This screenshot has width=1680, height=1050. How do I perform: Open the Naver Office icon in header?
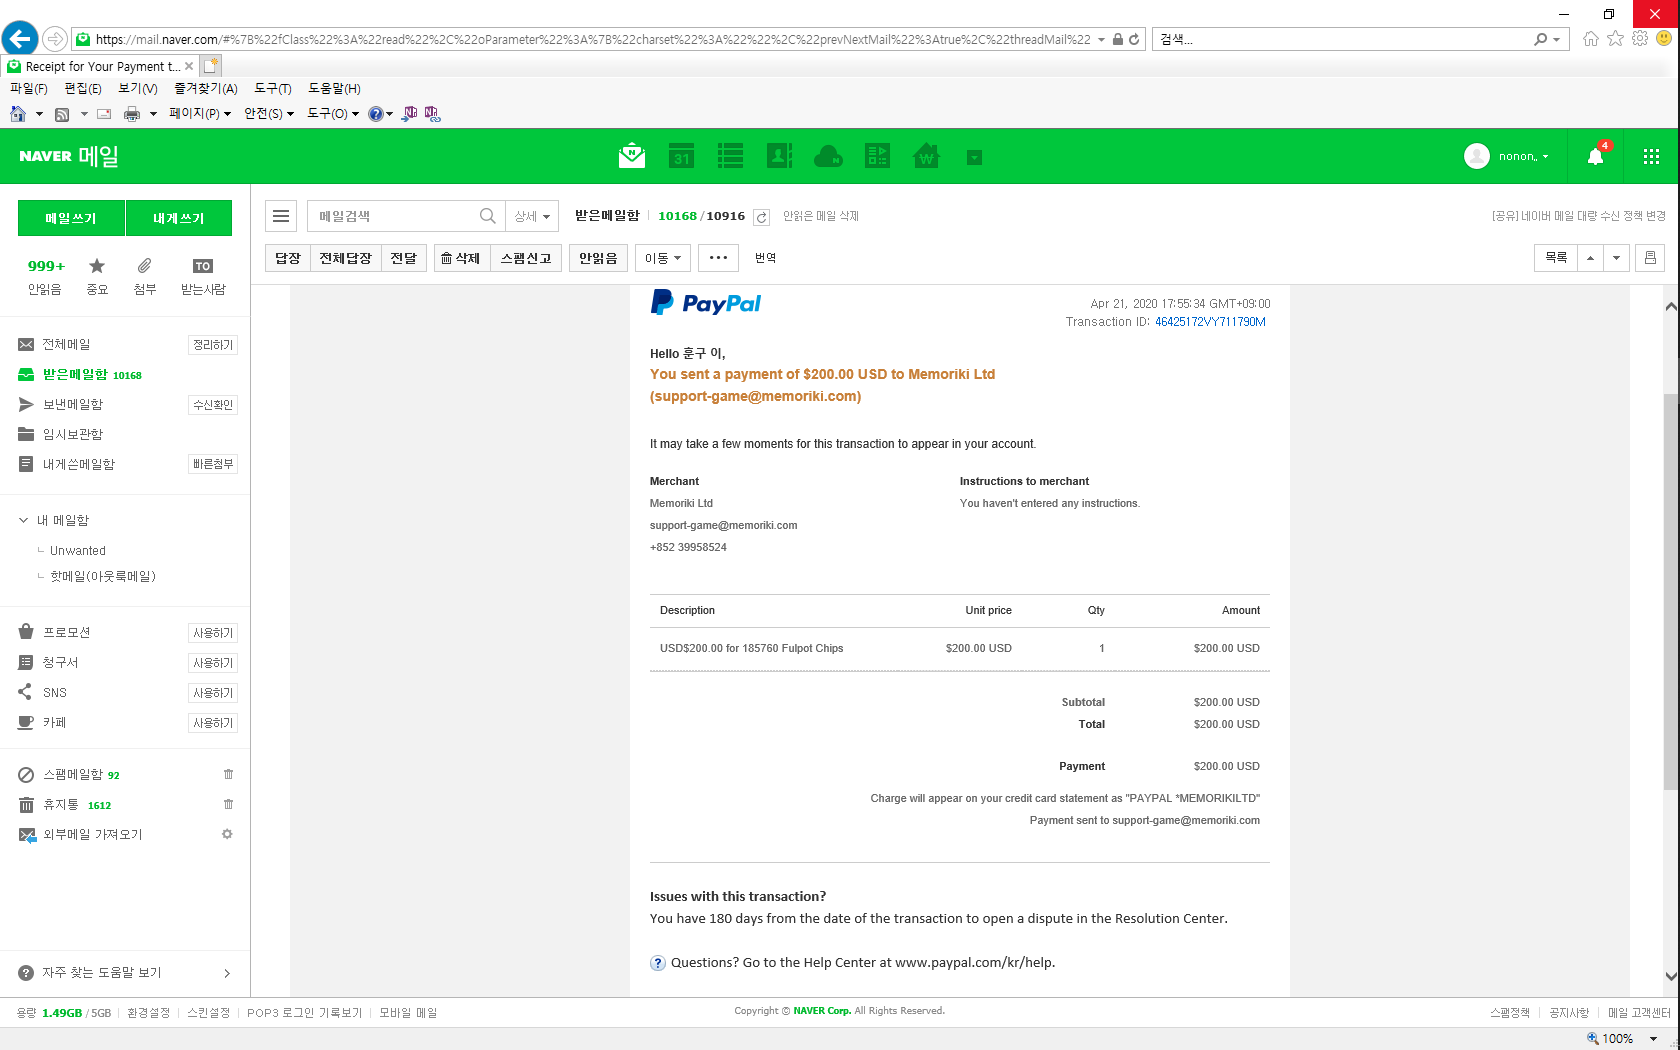point(877,156)
